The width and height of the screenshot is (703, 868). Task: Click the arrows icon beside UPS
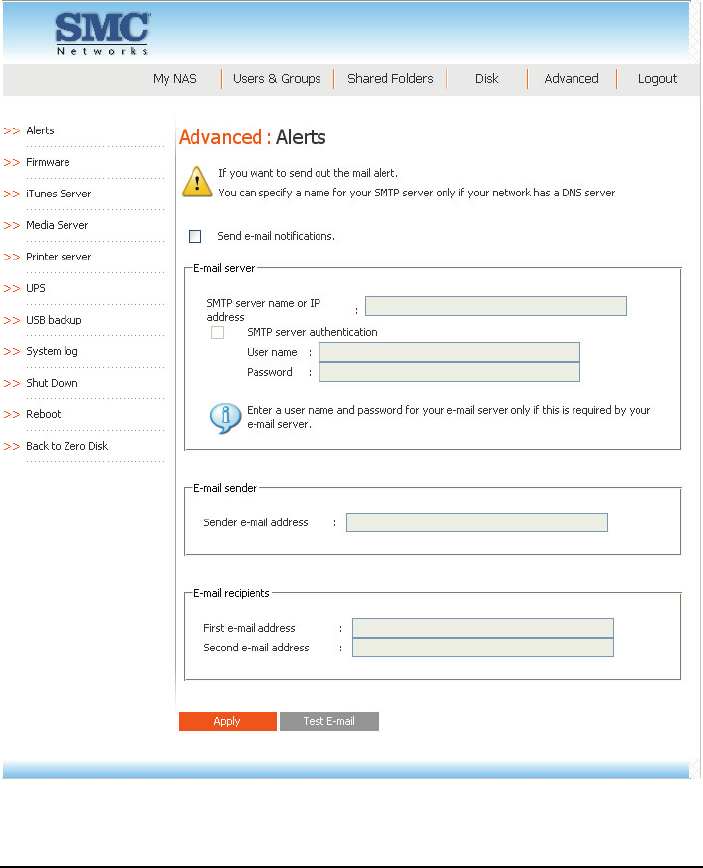12,289
